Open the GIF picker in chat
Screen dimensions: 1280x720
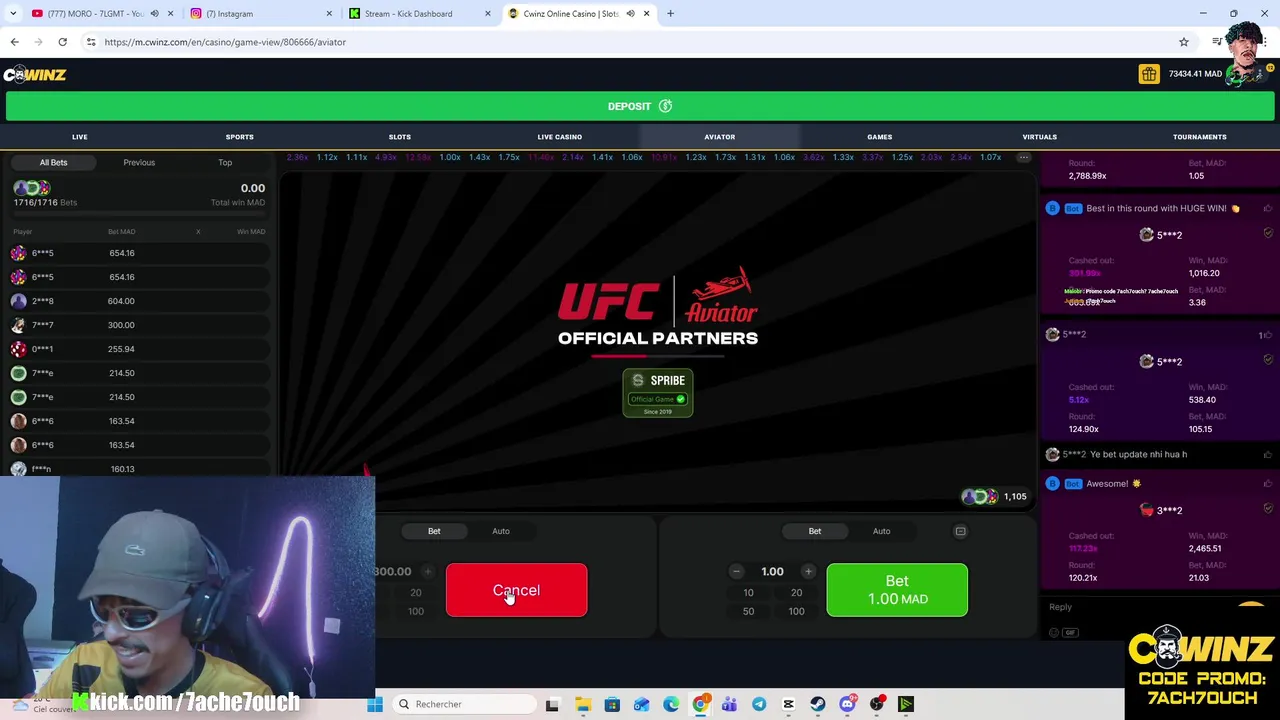point(1070,632)
